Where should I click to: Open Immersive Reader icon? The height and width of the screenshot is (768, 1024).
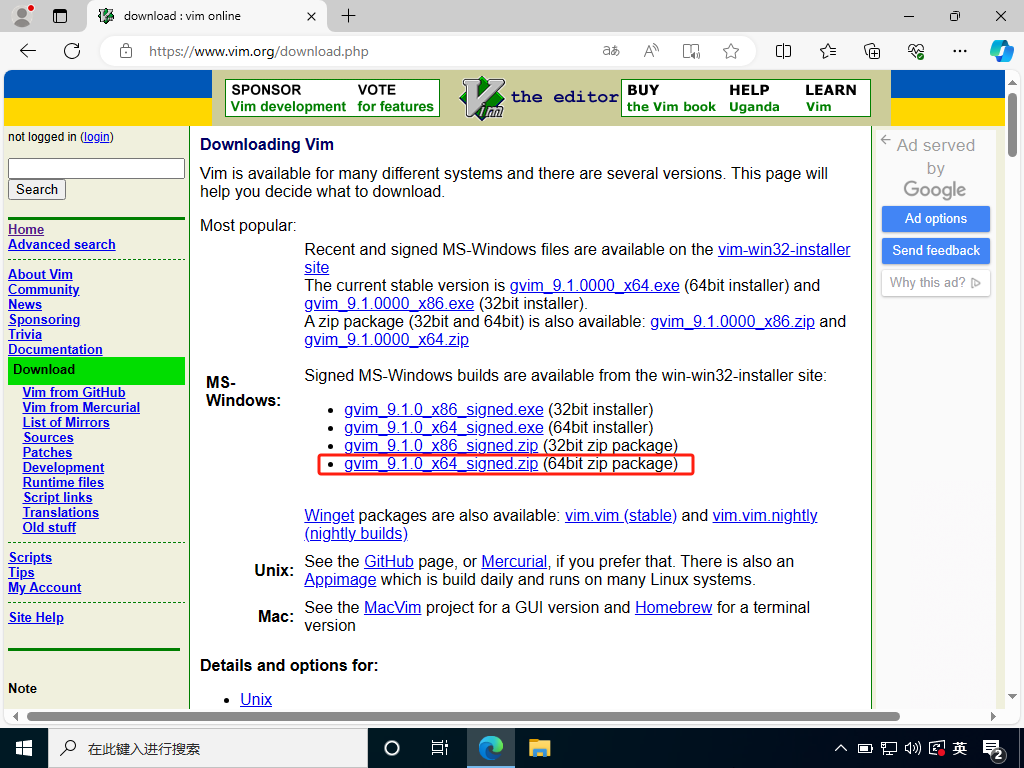pos(691,51)
